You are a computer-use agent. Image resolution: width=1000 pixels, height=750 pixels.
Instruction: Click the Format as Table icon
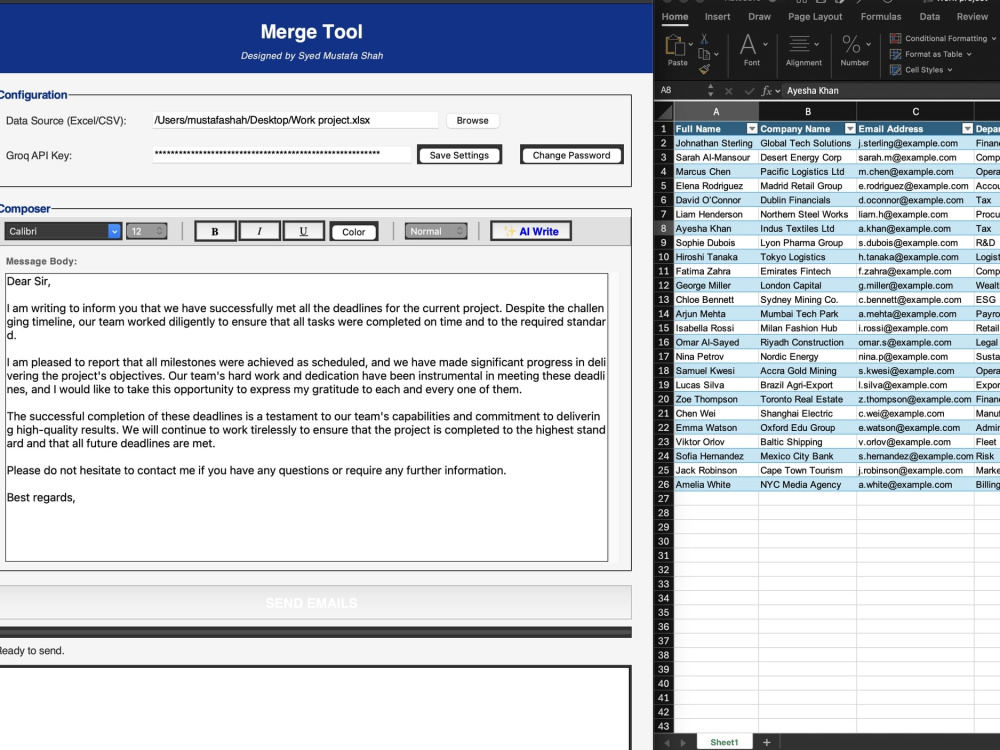pos(895,54)
